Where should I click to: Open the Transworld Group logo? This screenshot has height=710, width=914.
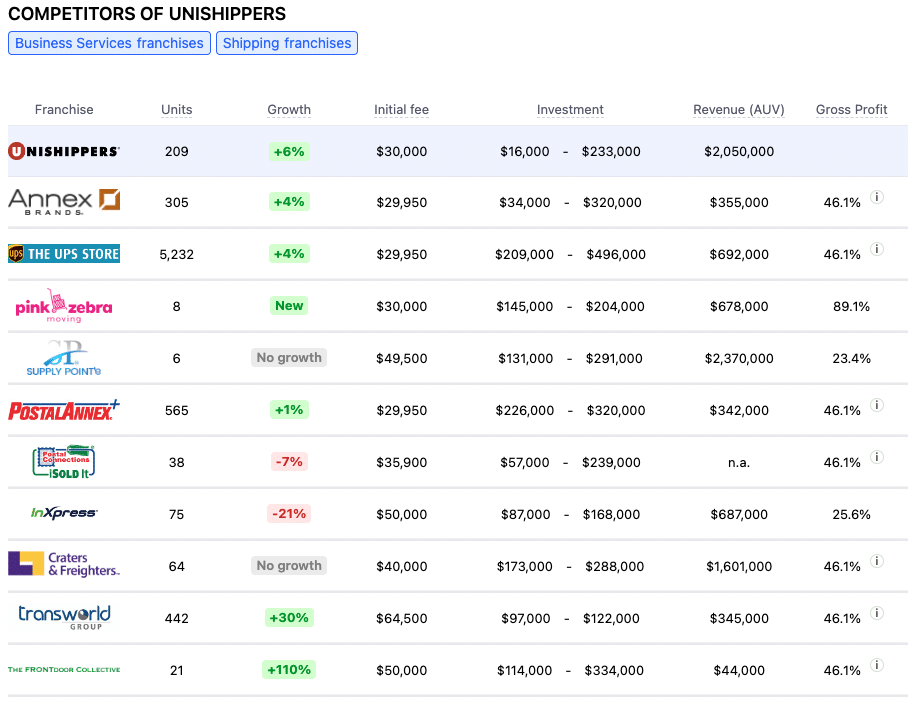click(64, 617)
